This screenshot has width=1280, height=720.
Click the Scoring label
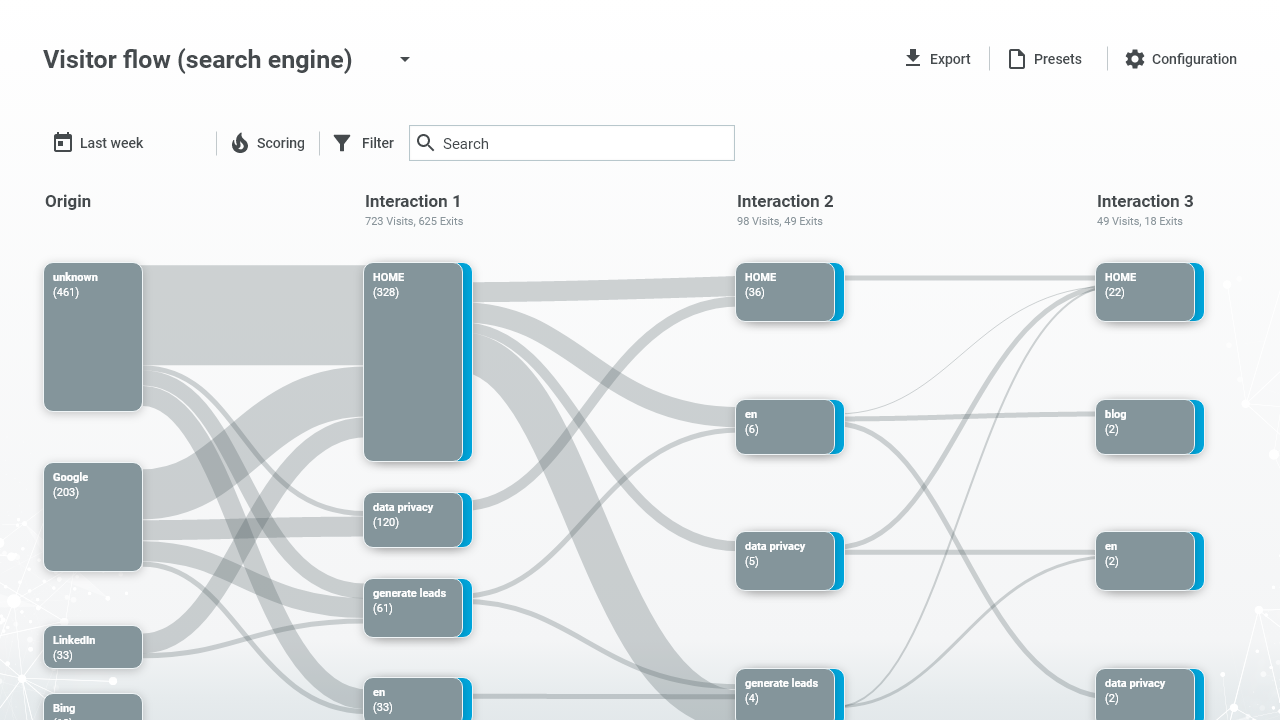[x=281, y=143]
